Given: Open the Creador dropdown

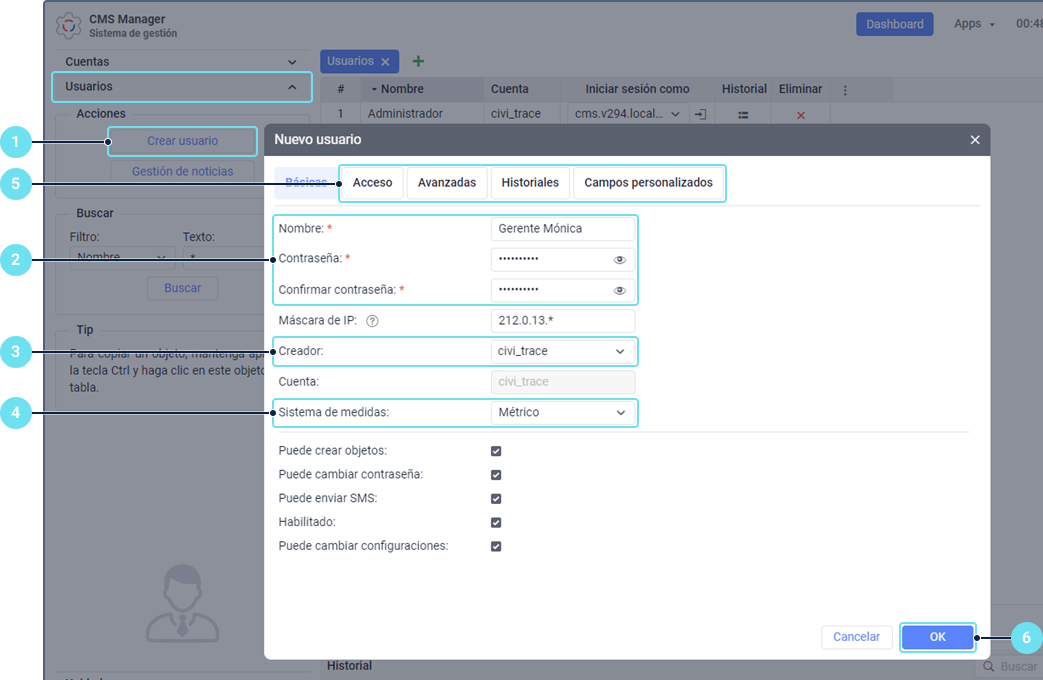Looking at the screenshot, I should [563, 352].
